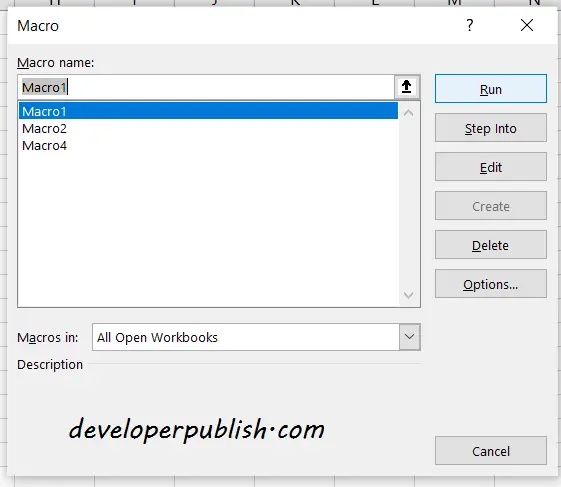561x487 pixels.
Task: Cancel the Macro dialog
Action: coord(491,451)
